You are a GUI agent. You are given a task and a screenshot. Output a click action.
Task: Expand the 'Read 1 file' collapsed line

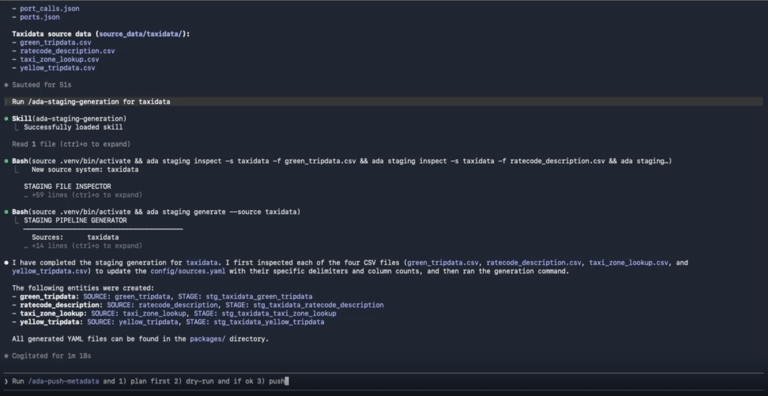(71, 144)
